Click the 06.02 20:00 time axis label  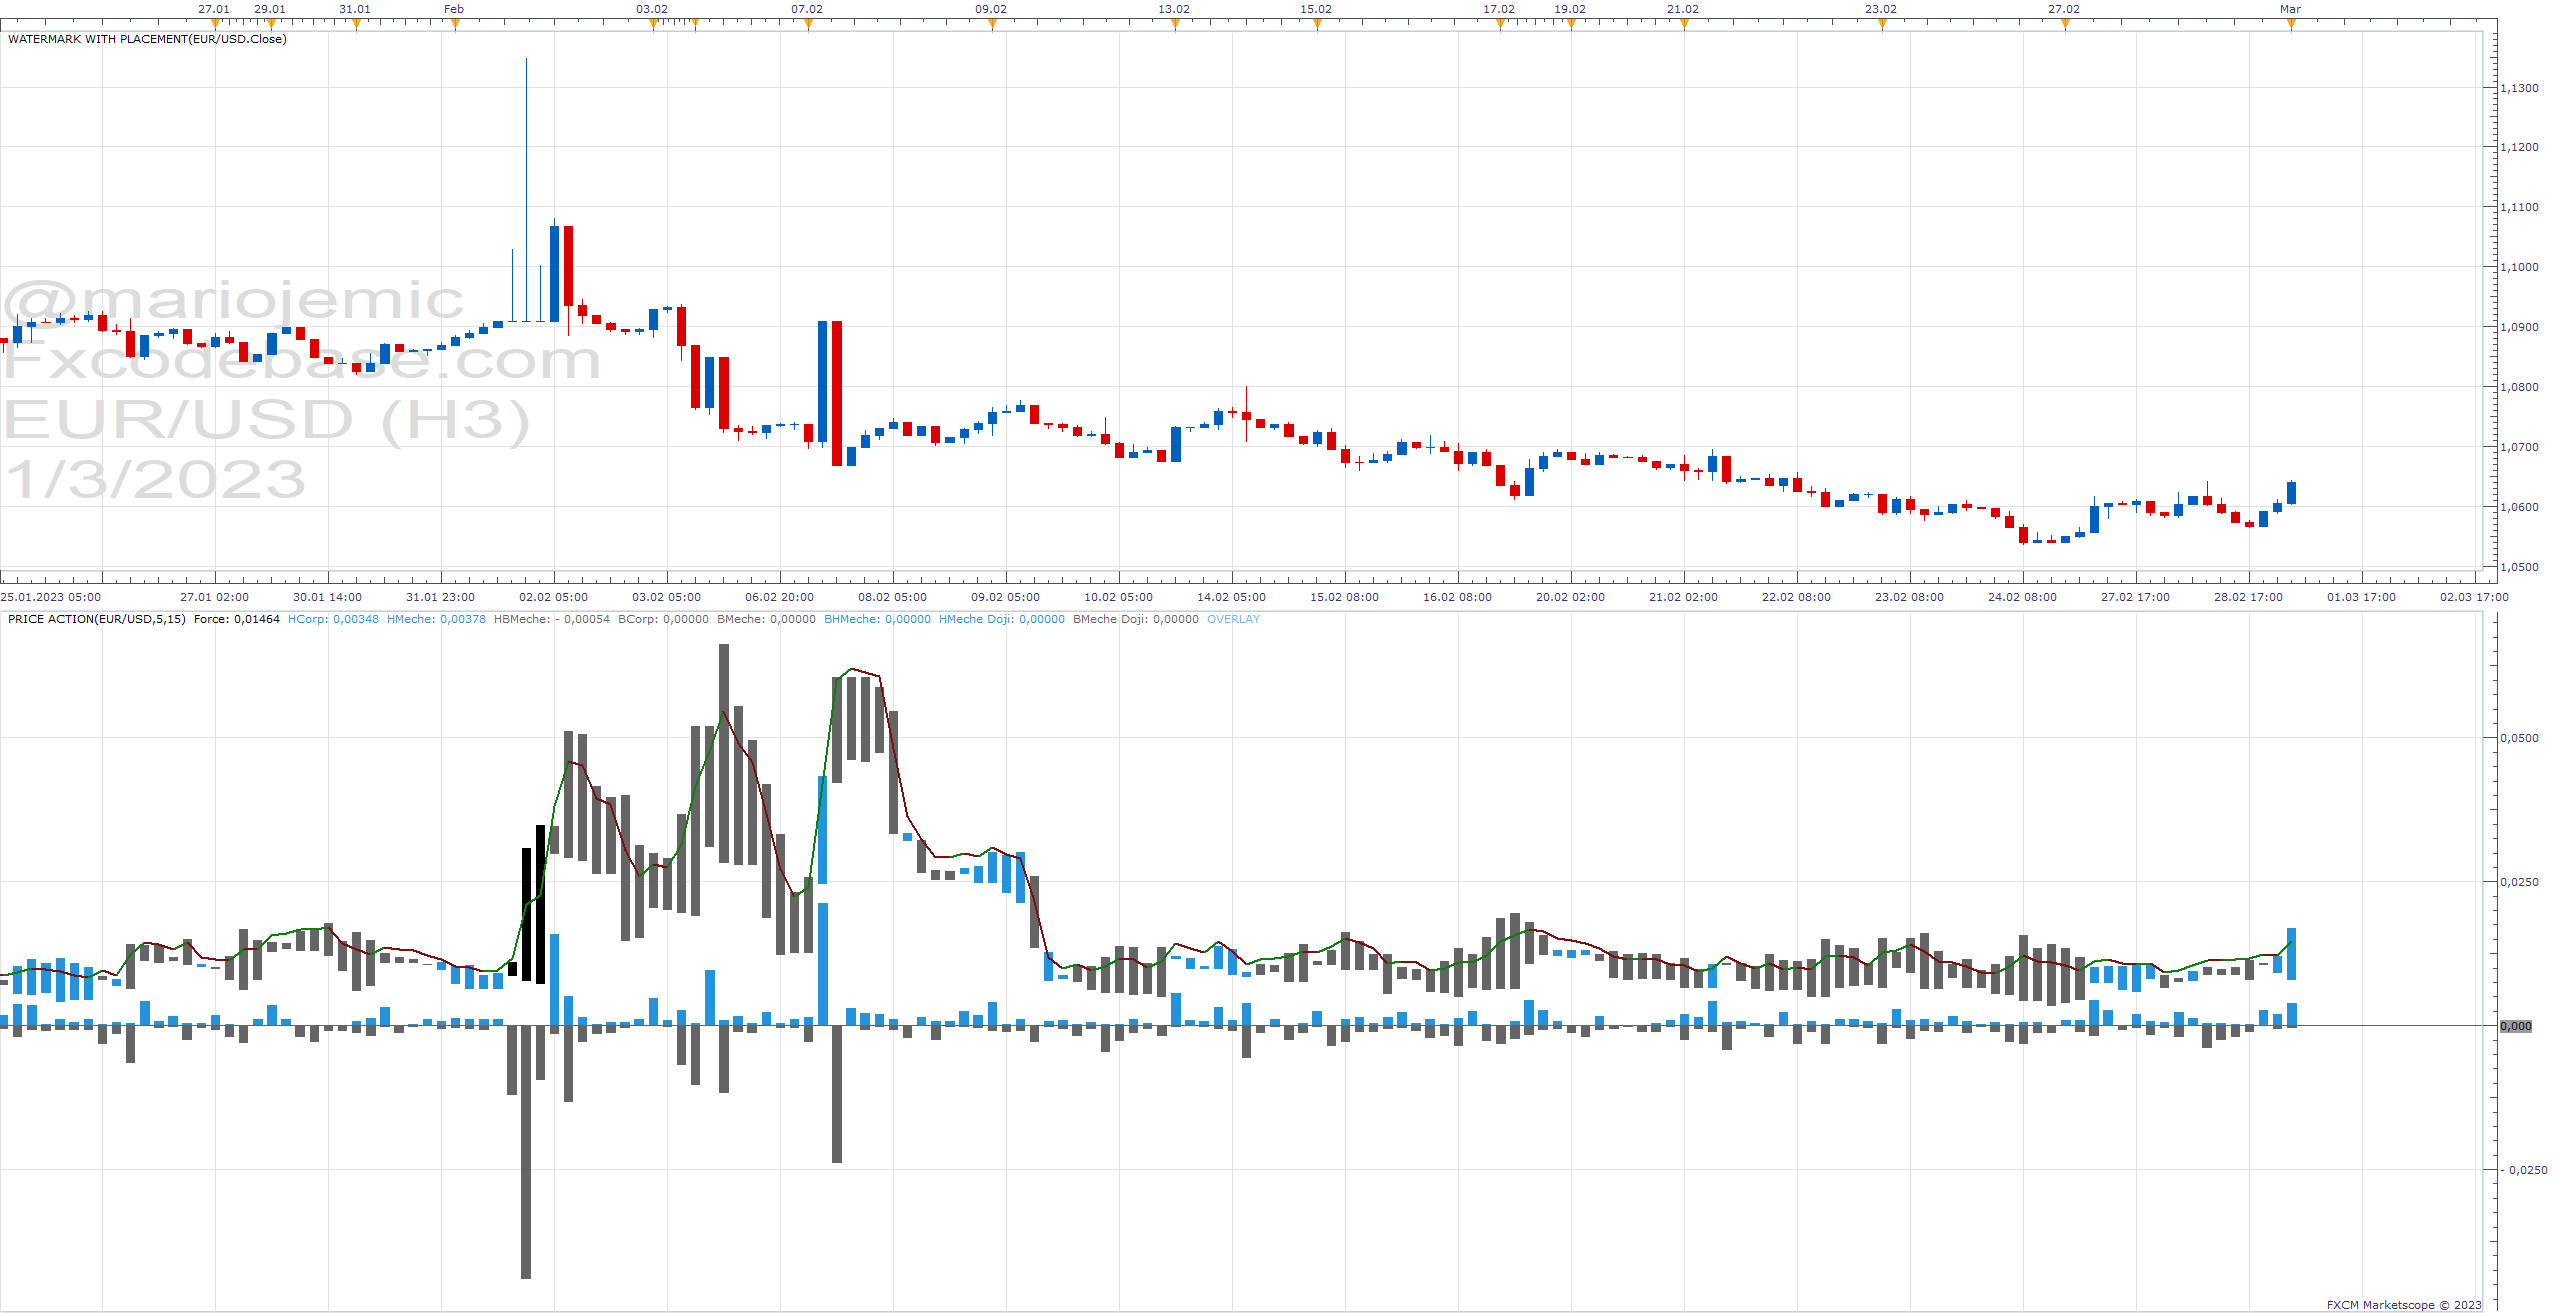779,597
